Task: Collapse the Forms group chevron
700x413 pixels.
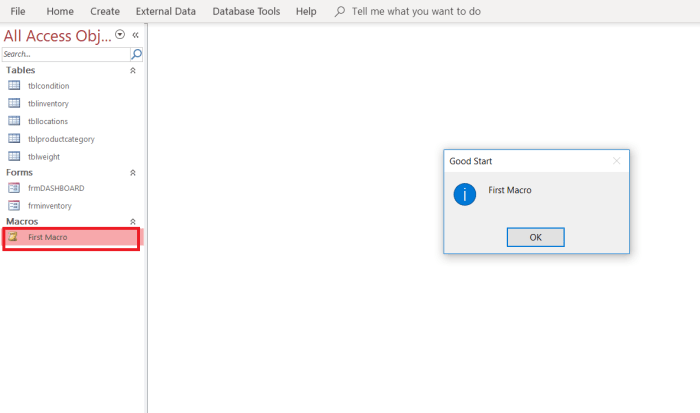Action: pyautogui.click(x=133, y=173)
